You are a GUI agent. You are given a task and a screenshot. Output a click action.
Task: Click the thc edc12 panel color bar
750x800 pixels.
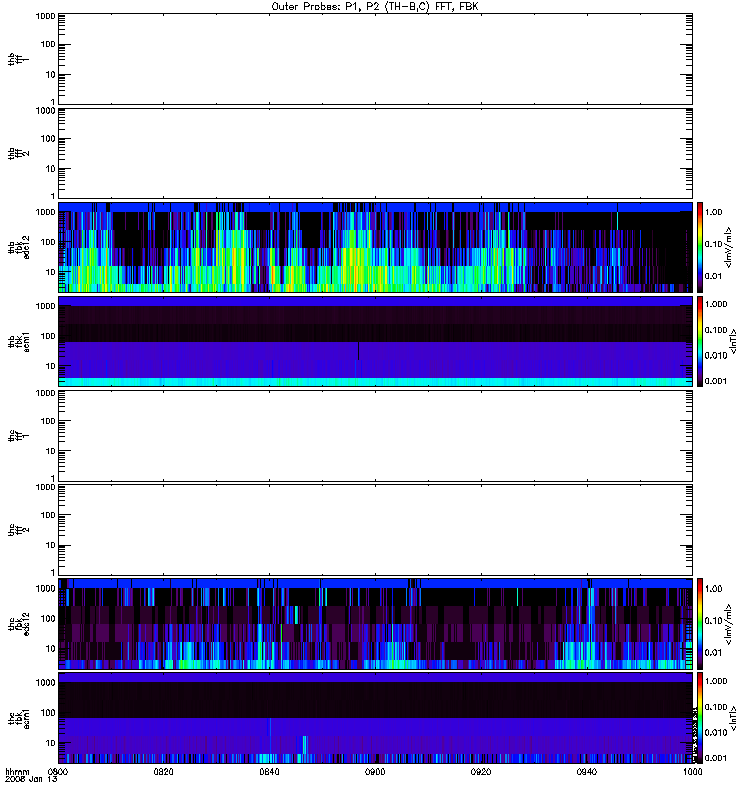tap(700, 624)
